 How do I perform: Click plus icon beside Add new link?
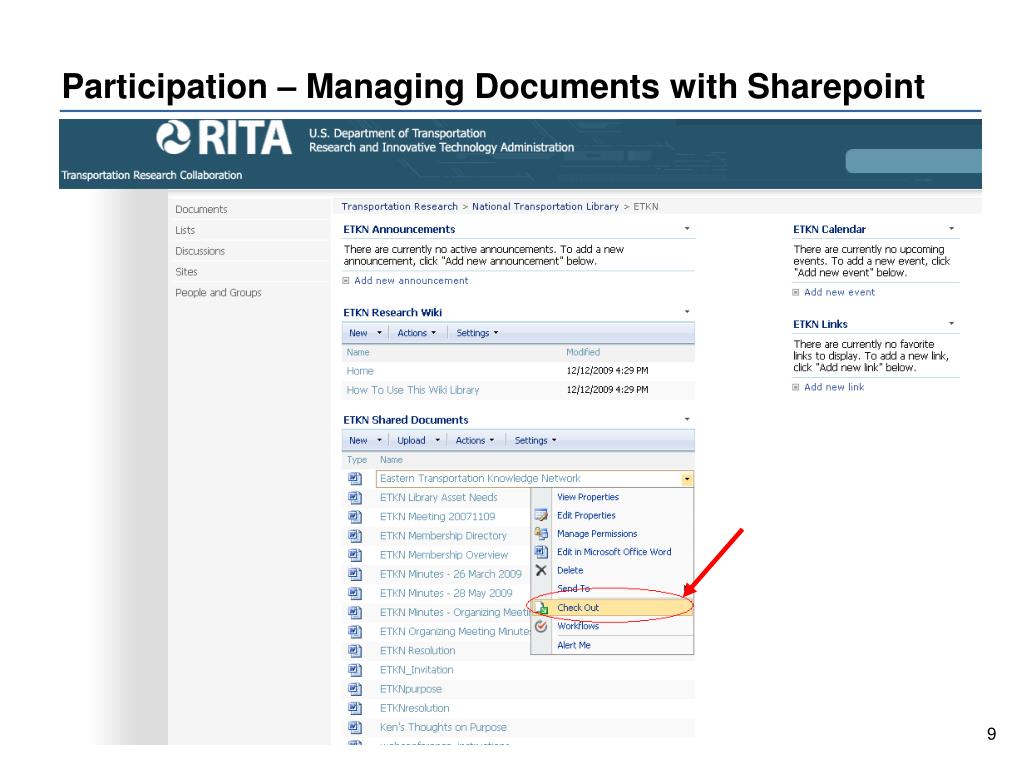click(795, 387)
